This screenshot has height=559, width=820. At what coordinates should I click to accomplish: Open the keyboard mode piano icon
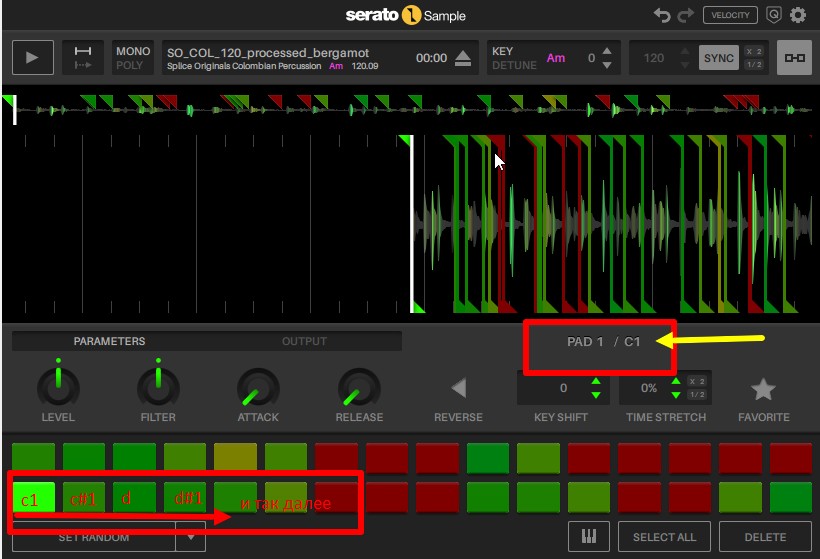click(589, 537)
